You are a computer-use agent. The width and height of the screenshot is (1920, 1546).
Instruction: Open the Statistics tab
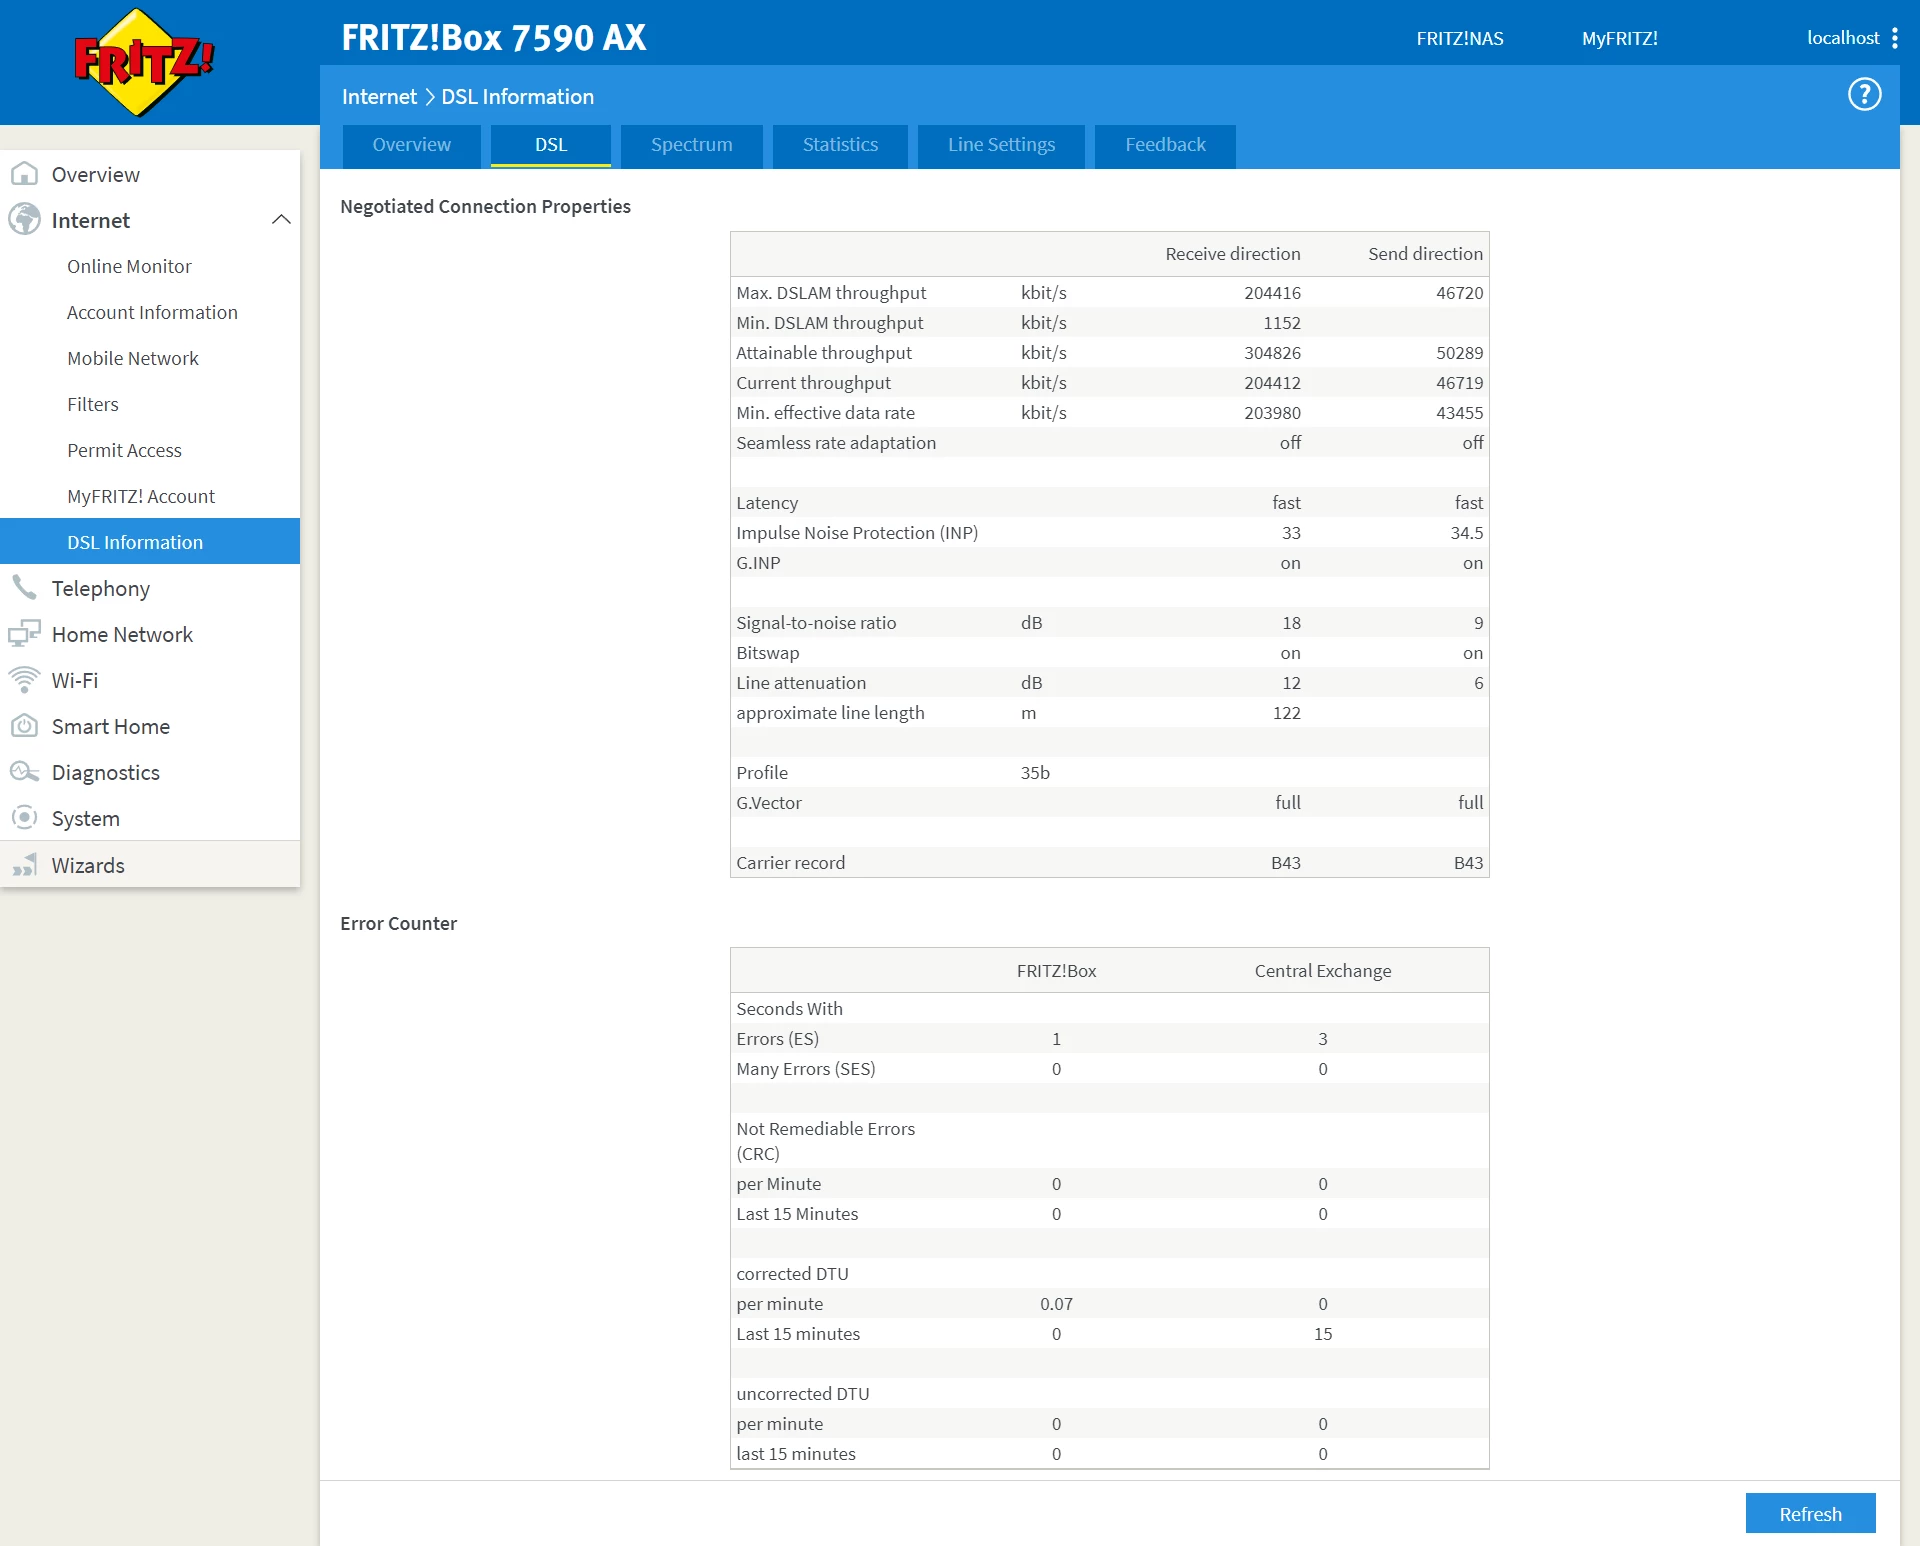coord(840,145)
